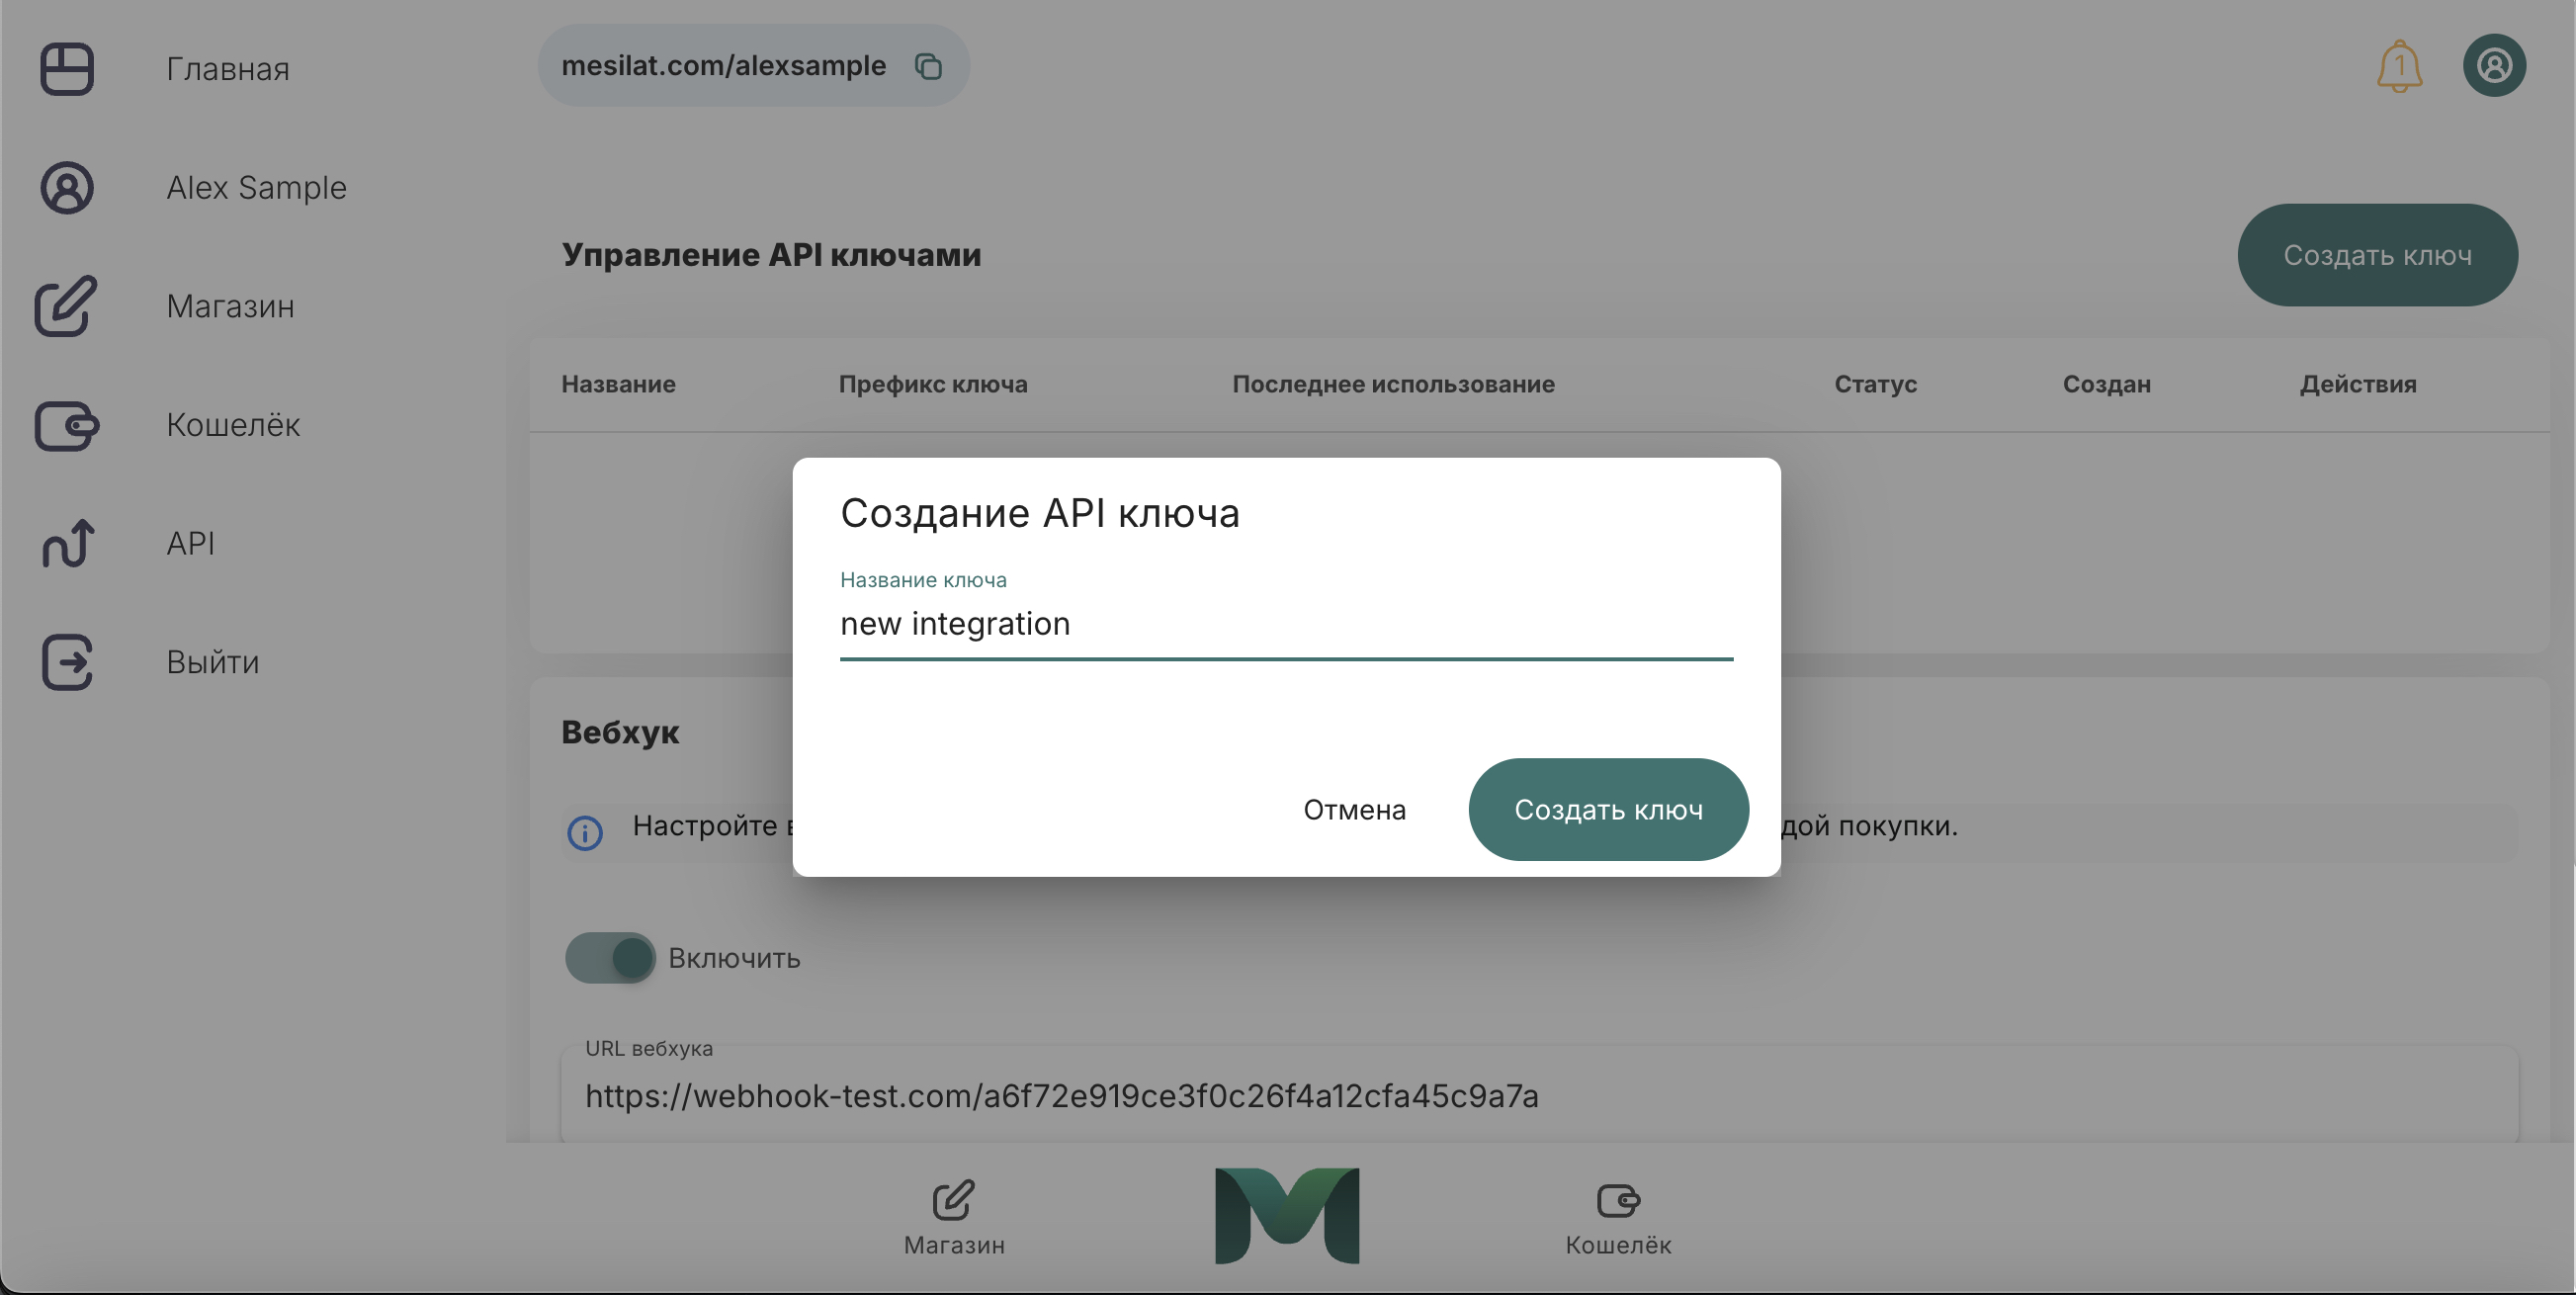Open the Магазин tab in bottom bar
2576x1295 pixels.
coord(954,1217)
